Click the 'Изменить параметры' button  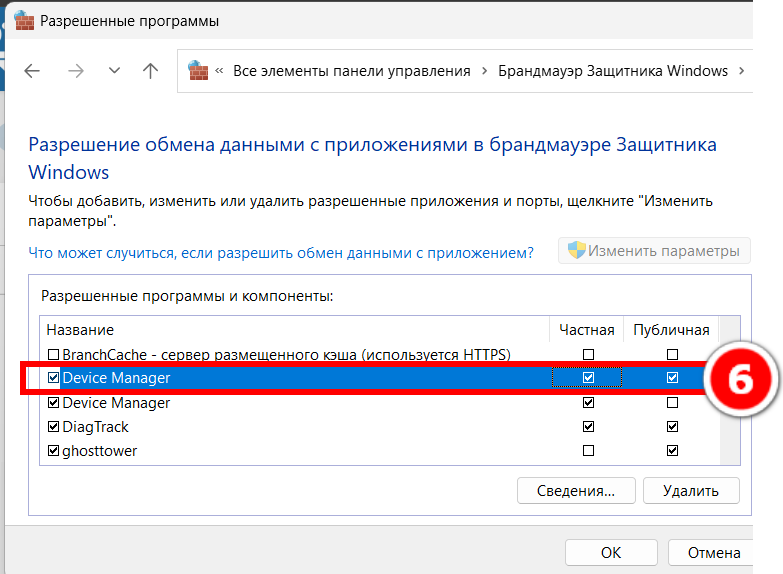coord(654,250)
